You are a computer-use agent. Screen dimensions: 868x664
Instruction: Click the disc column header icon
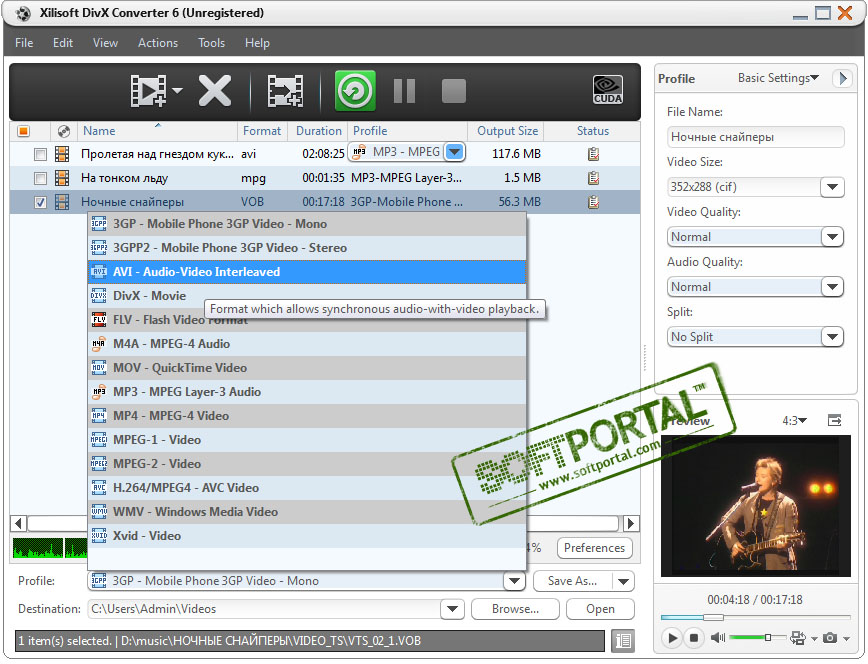pyautogui.click(x=64, y=131)
